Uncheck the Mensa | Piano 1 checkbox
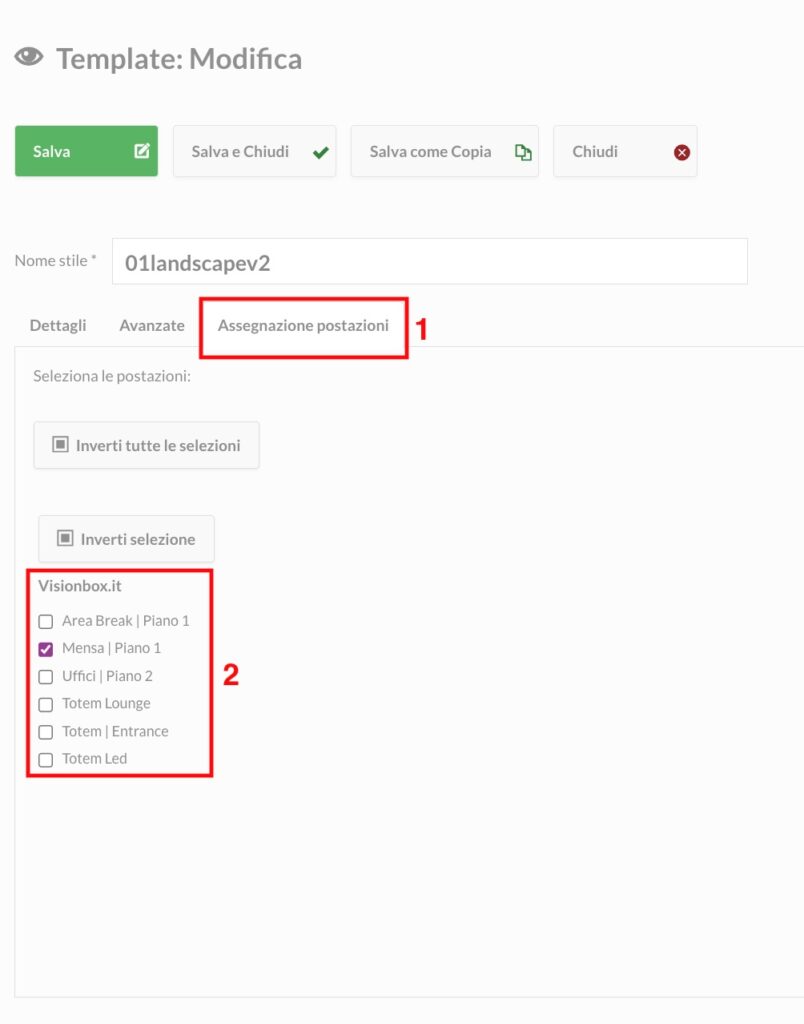Screen dimensions: 804x1024 (46, 649)
